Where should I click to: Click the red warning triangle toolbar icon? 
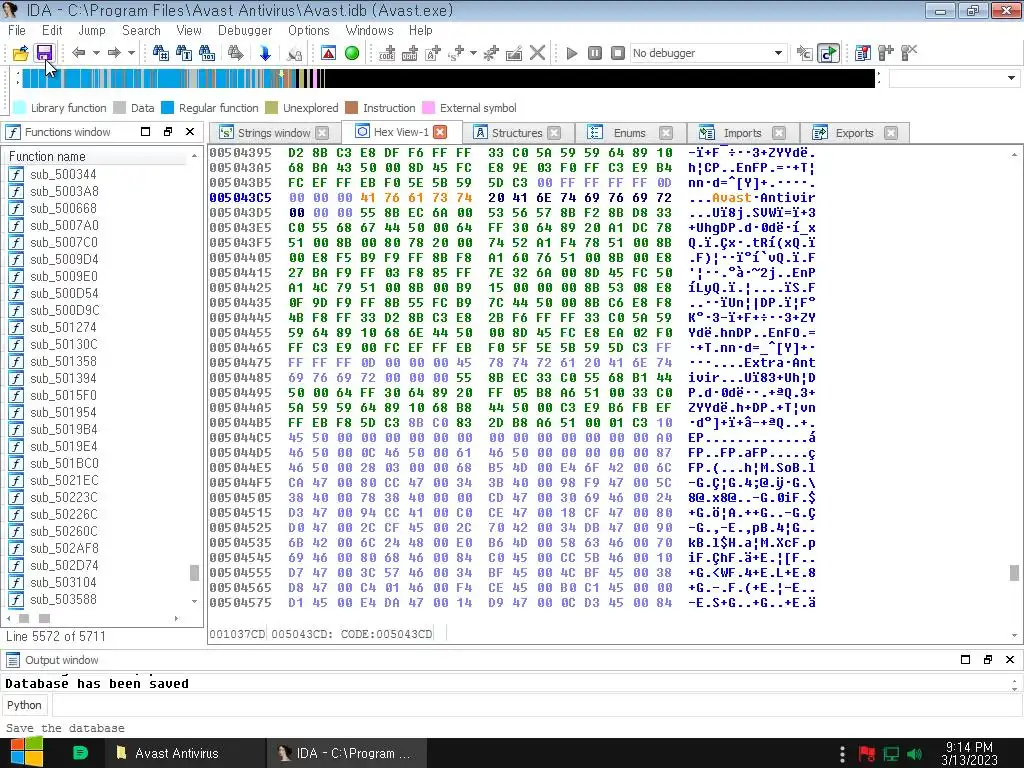pos(328,53)
